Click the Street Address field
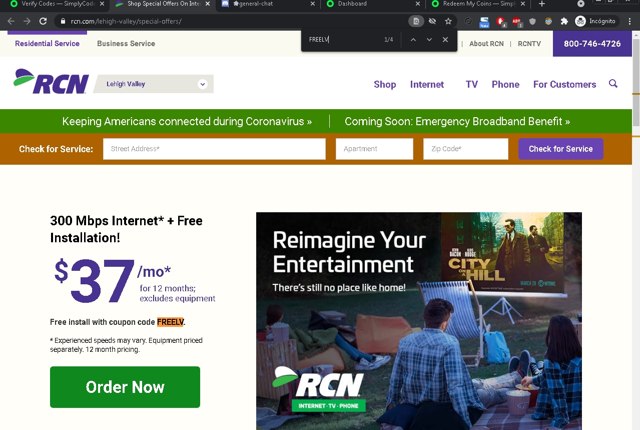640x430 pixels. 214,149
